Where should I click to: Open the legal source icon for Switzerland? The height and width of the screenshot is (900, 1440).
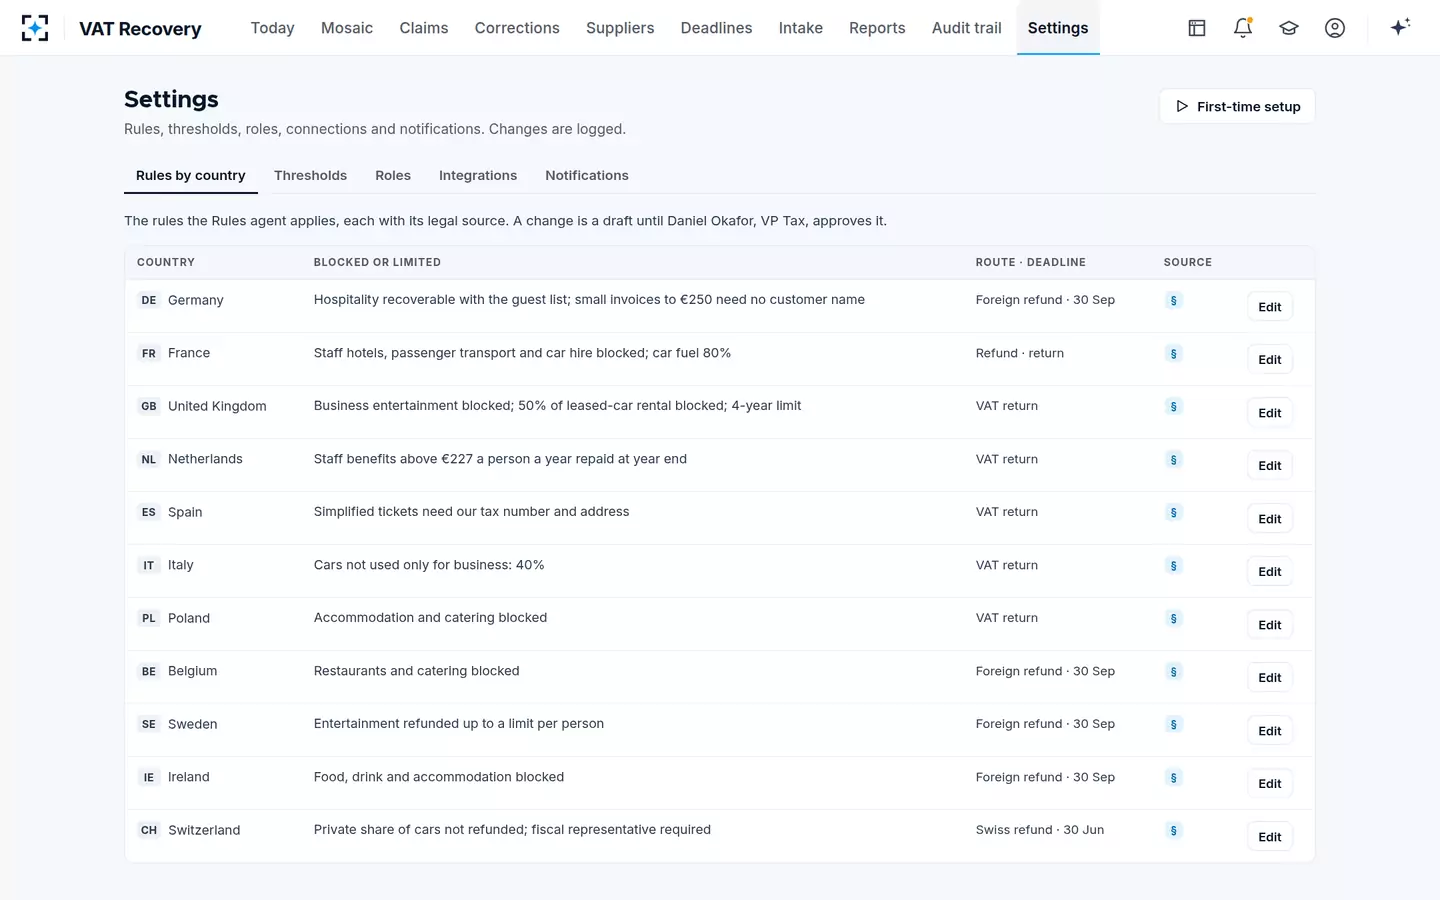click(1174, 830)
